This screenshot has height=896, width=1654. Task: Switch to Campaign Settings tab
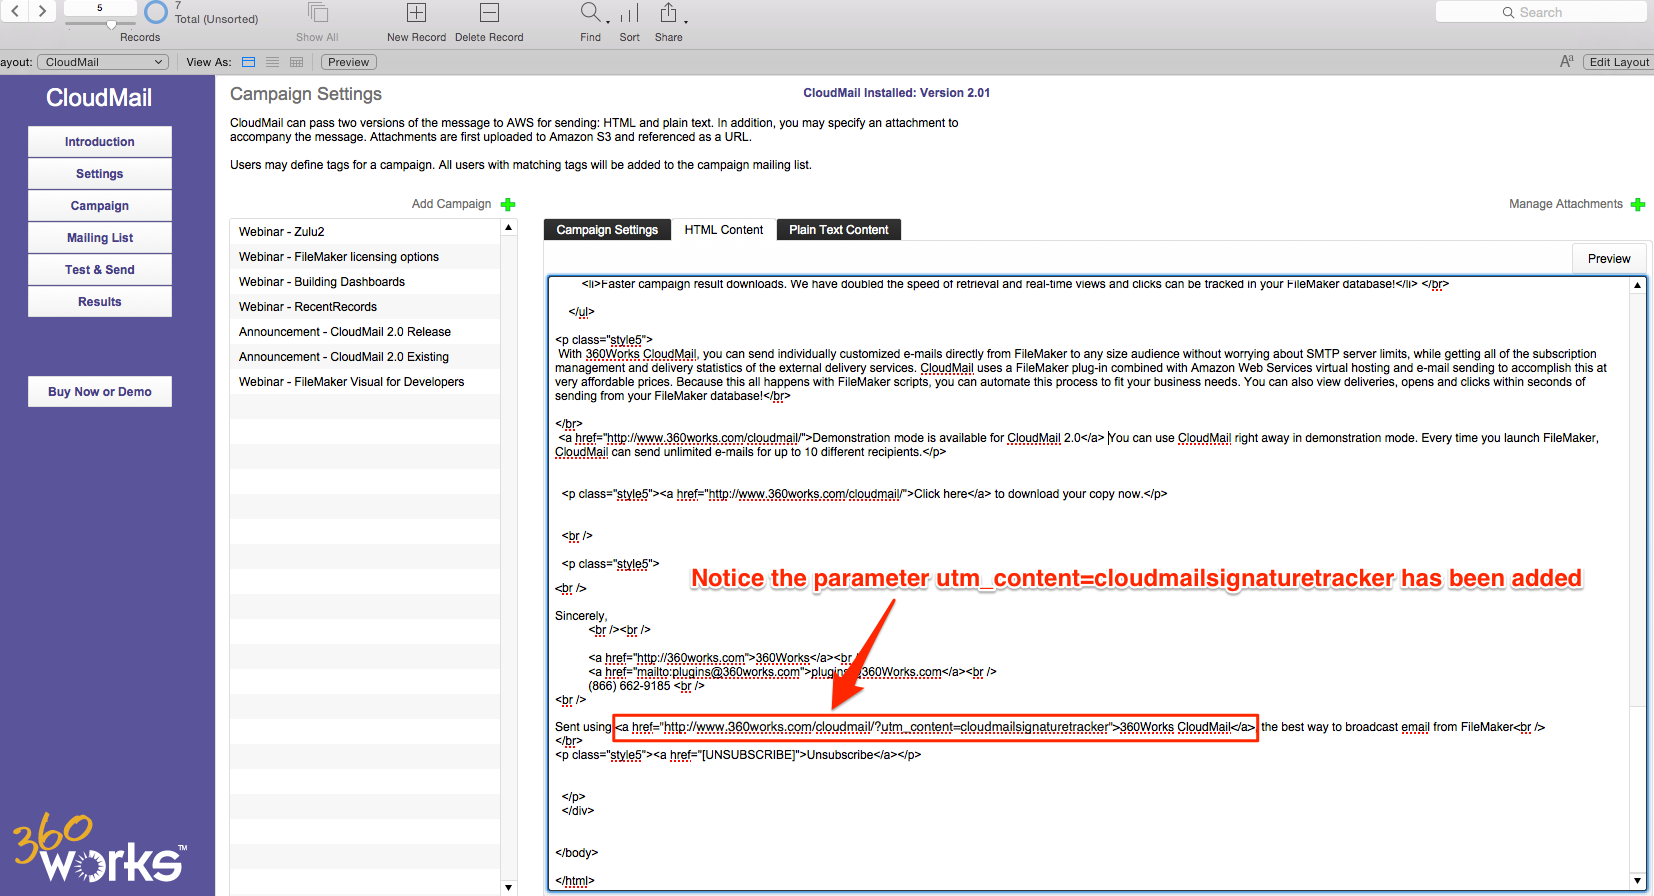(607, 230)
